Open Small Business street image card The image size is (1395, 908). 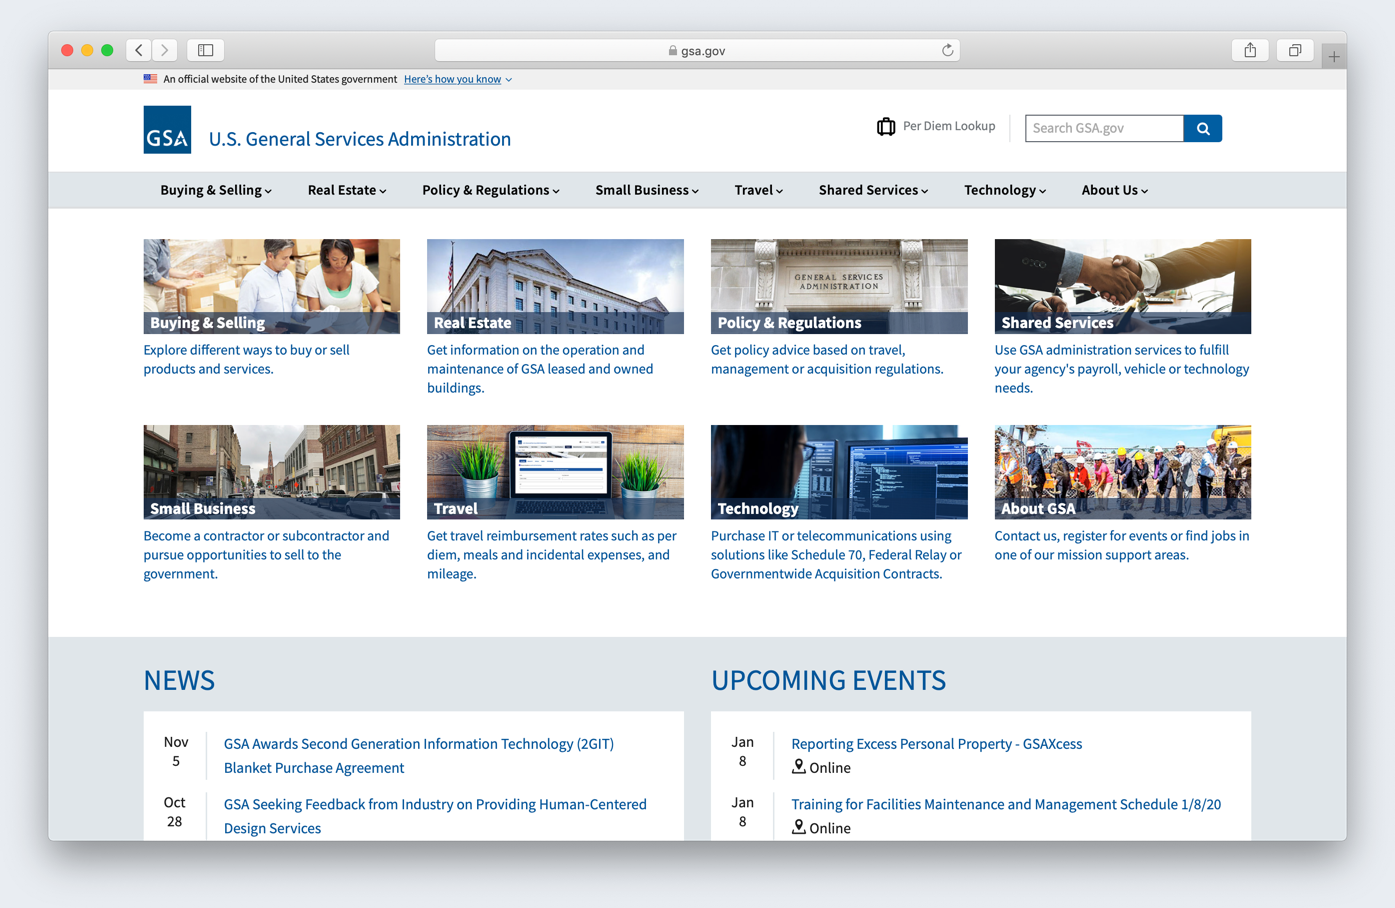(x=271, y=472)
